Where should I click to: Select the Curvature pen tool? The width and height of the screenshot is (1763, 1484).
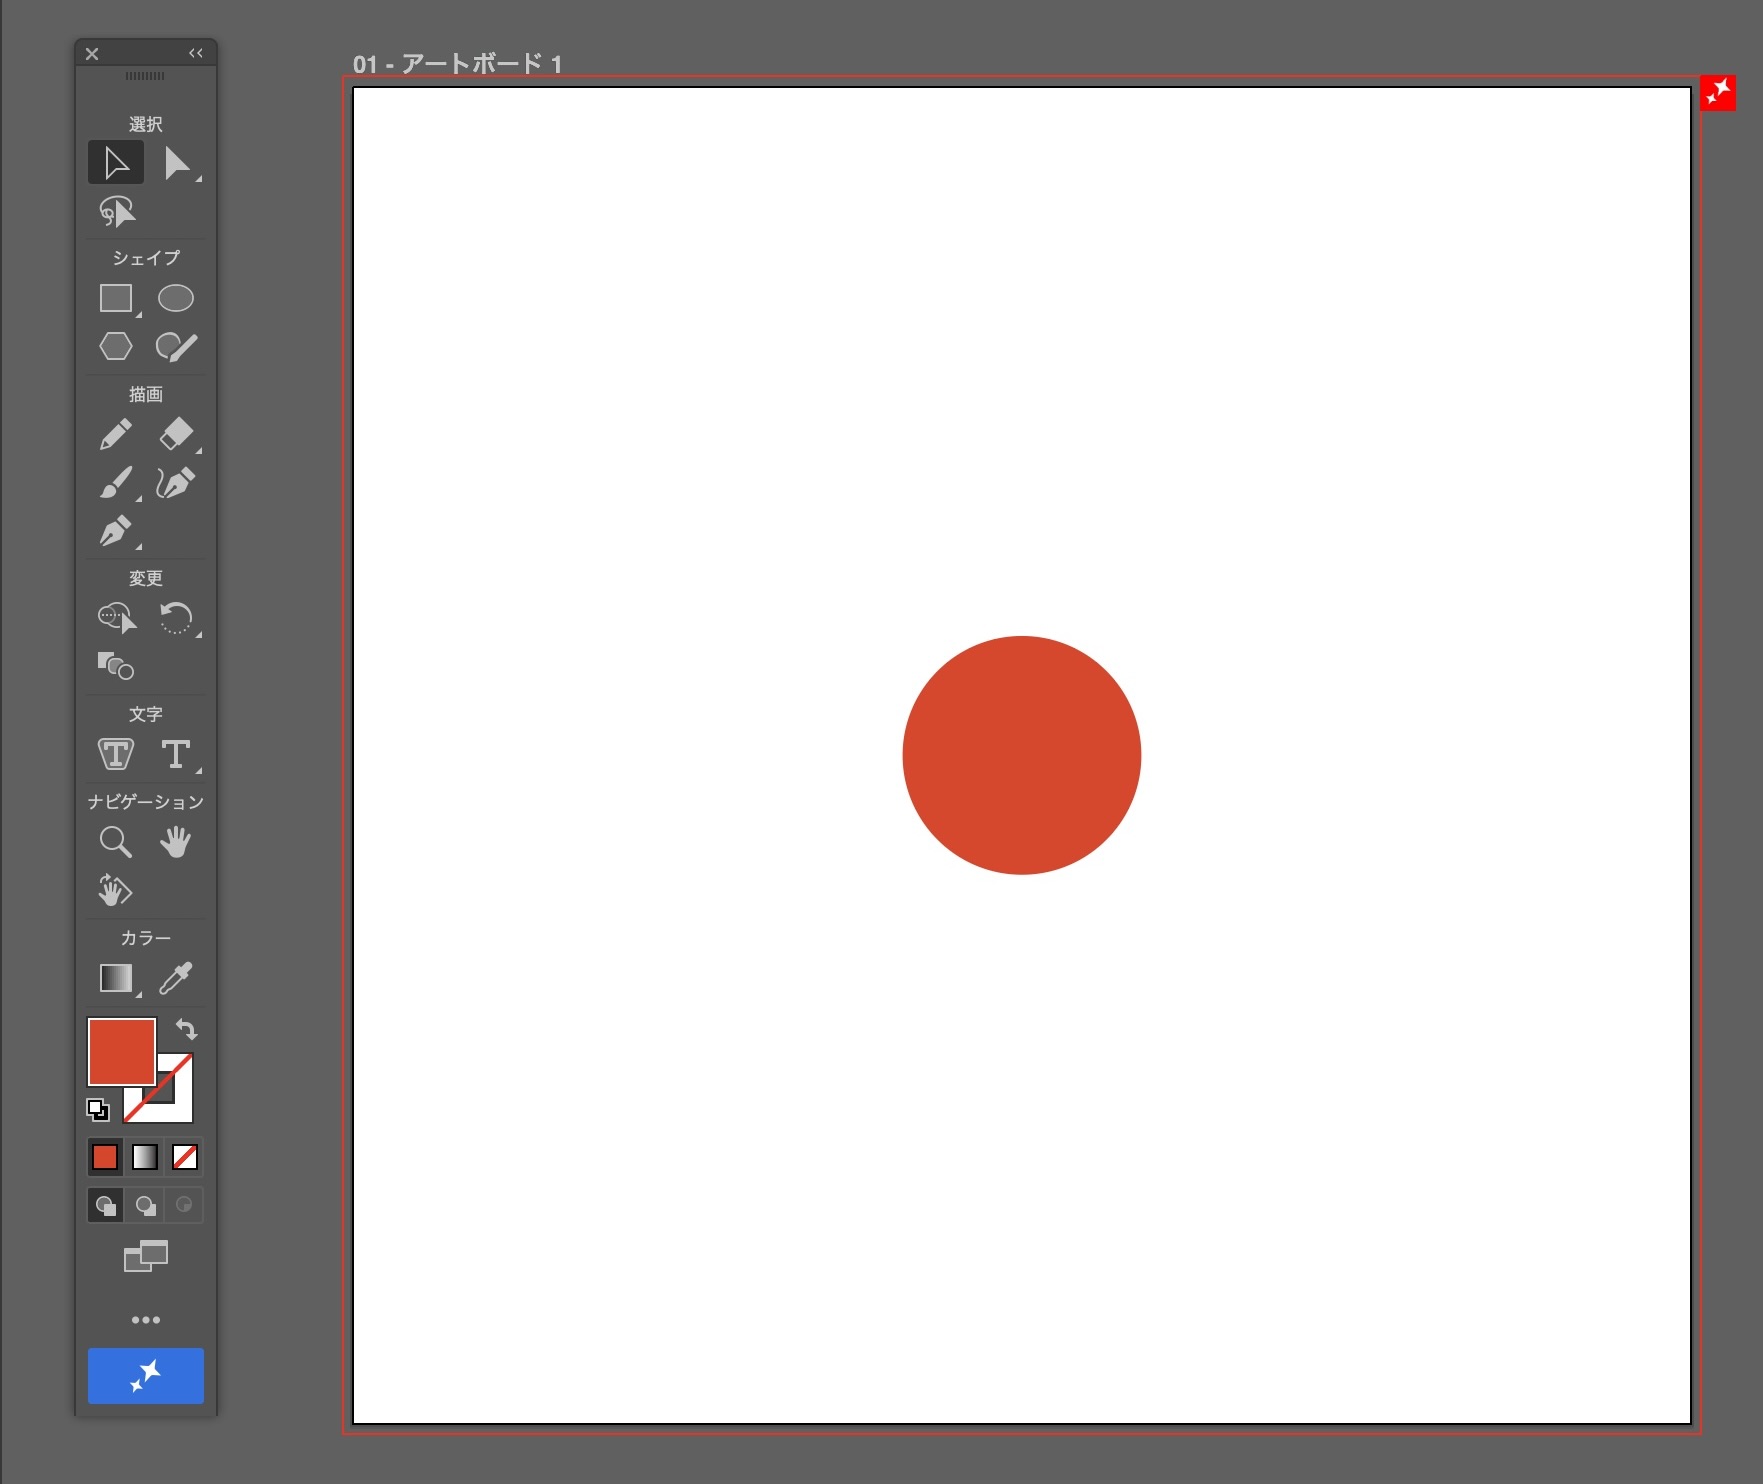click(176, 483)
